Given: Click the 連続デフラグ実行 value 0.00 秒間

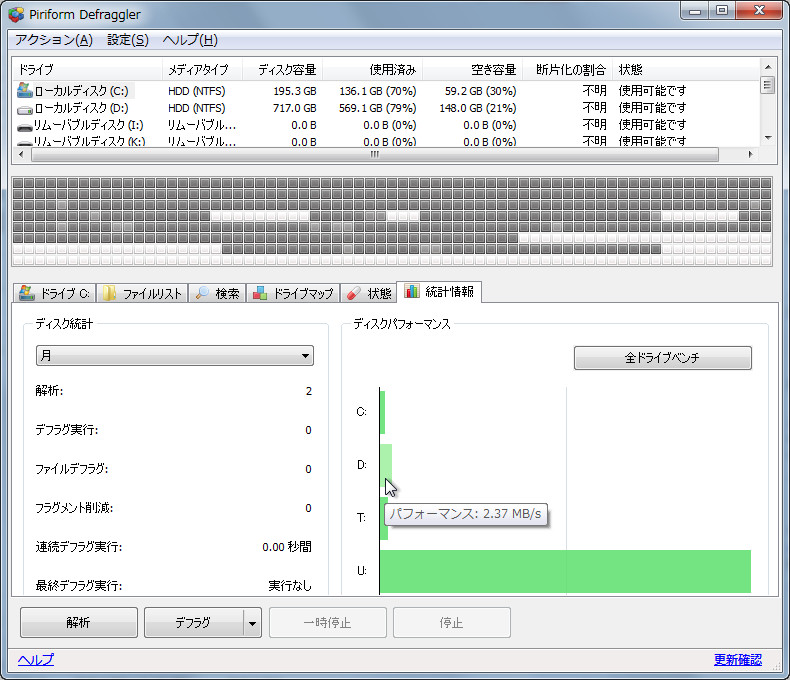Looking at the screenshot, I should click(287, 547).
